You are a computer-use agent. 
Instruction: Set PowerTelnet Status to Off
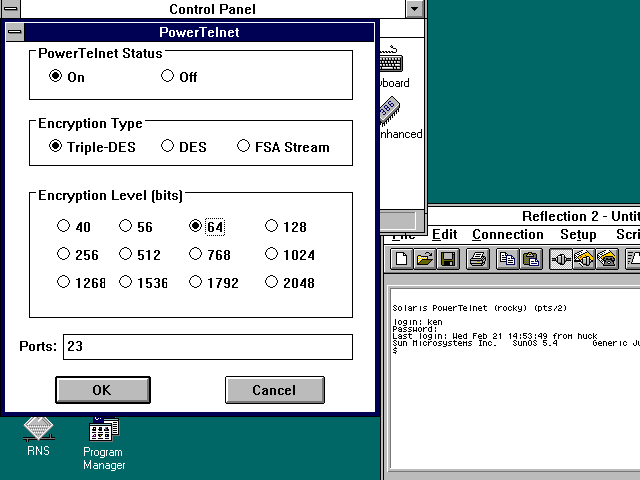(179, 77)
